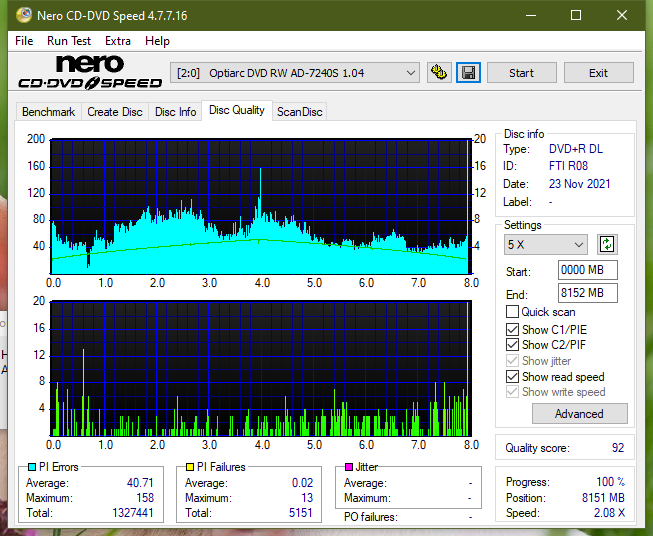Maximize the Nero CD-DVD Speed window

click(576, 15)
